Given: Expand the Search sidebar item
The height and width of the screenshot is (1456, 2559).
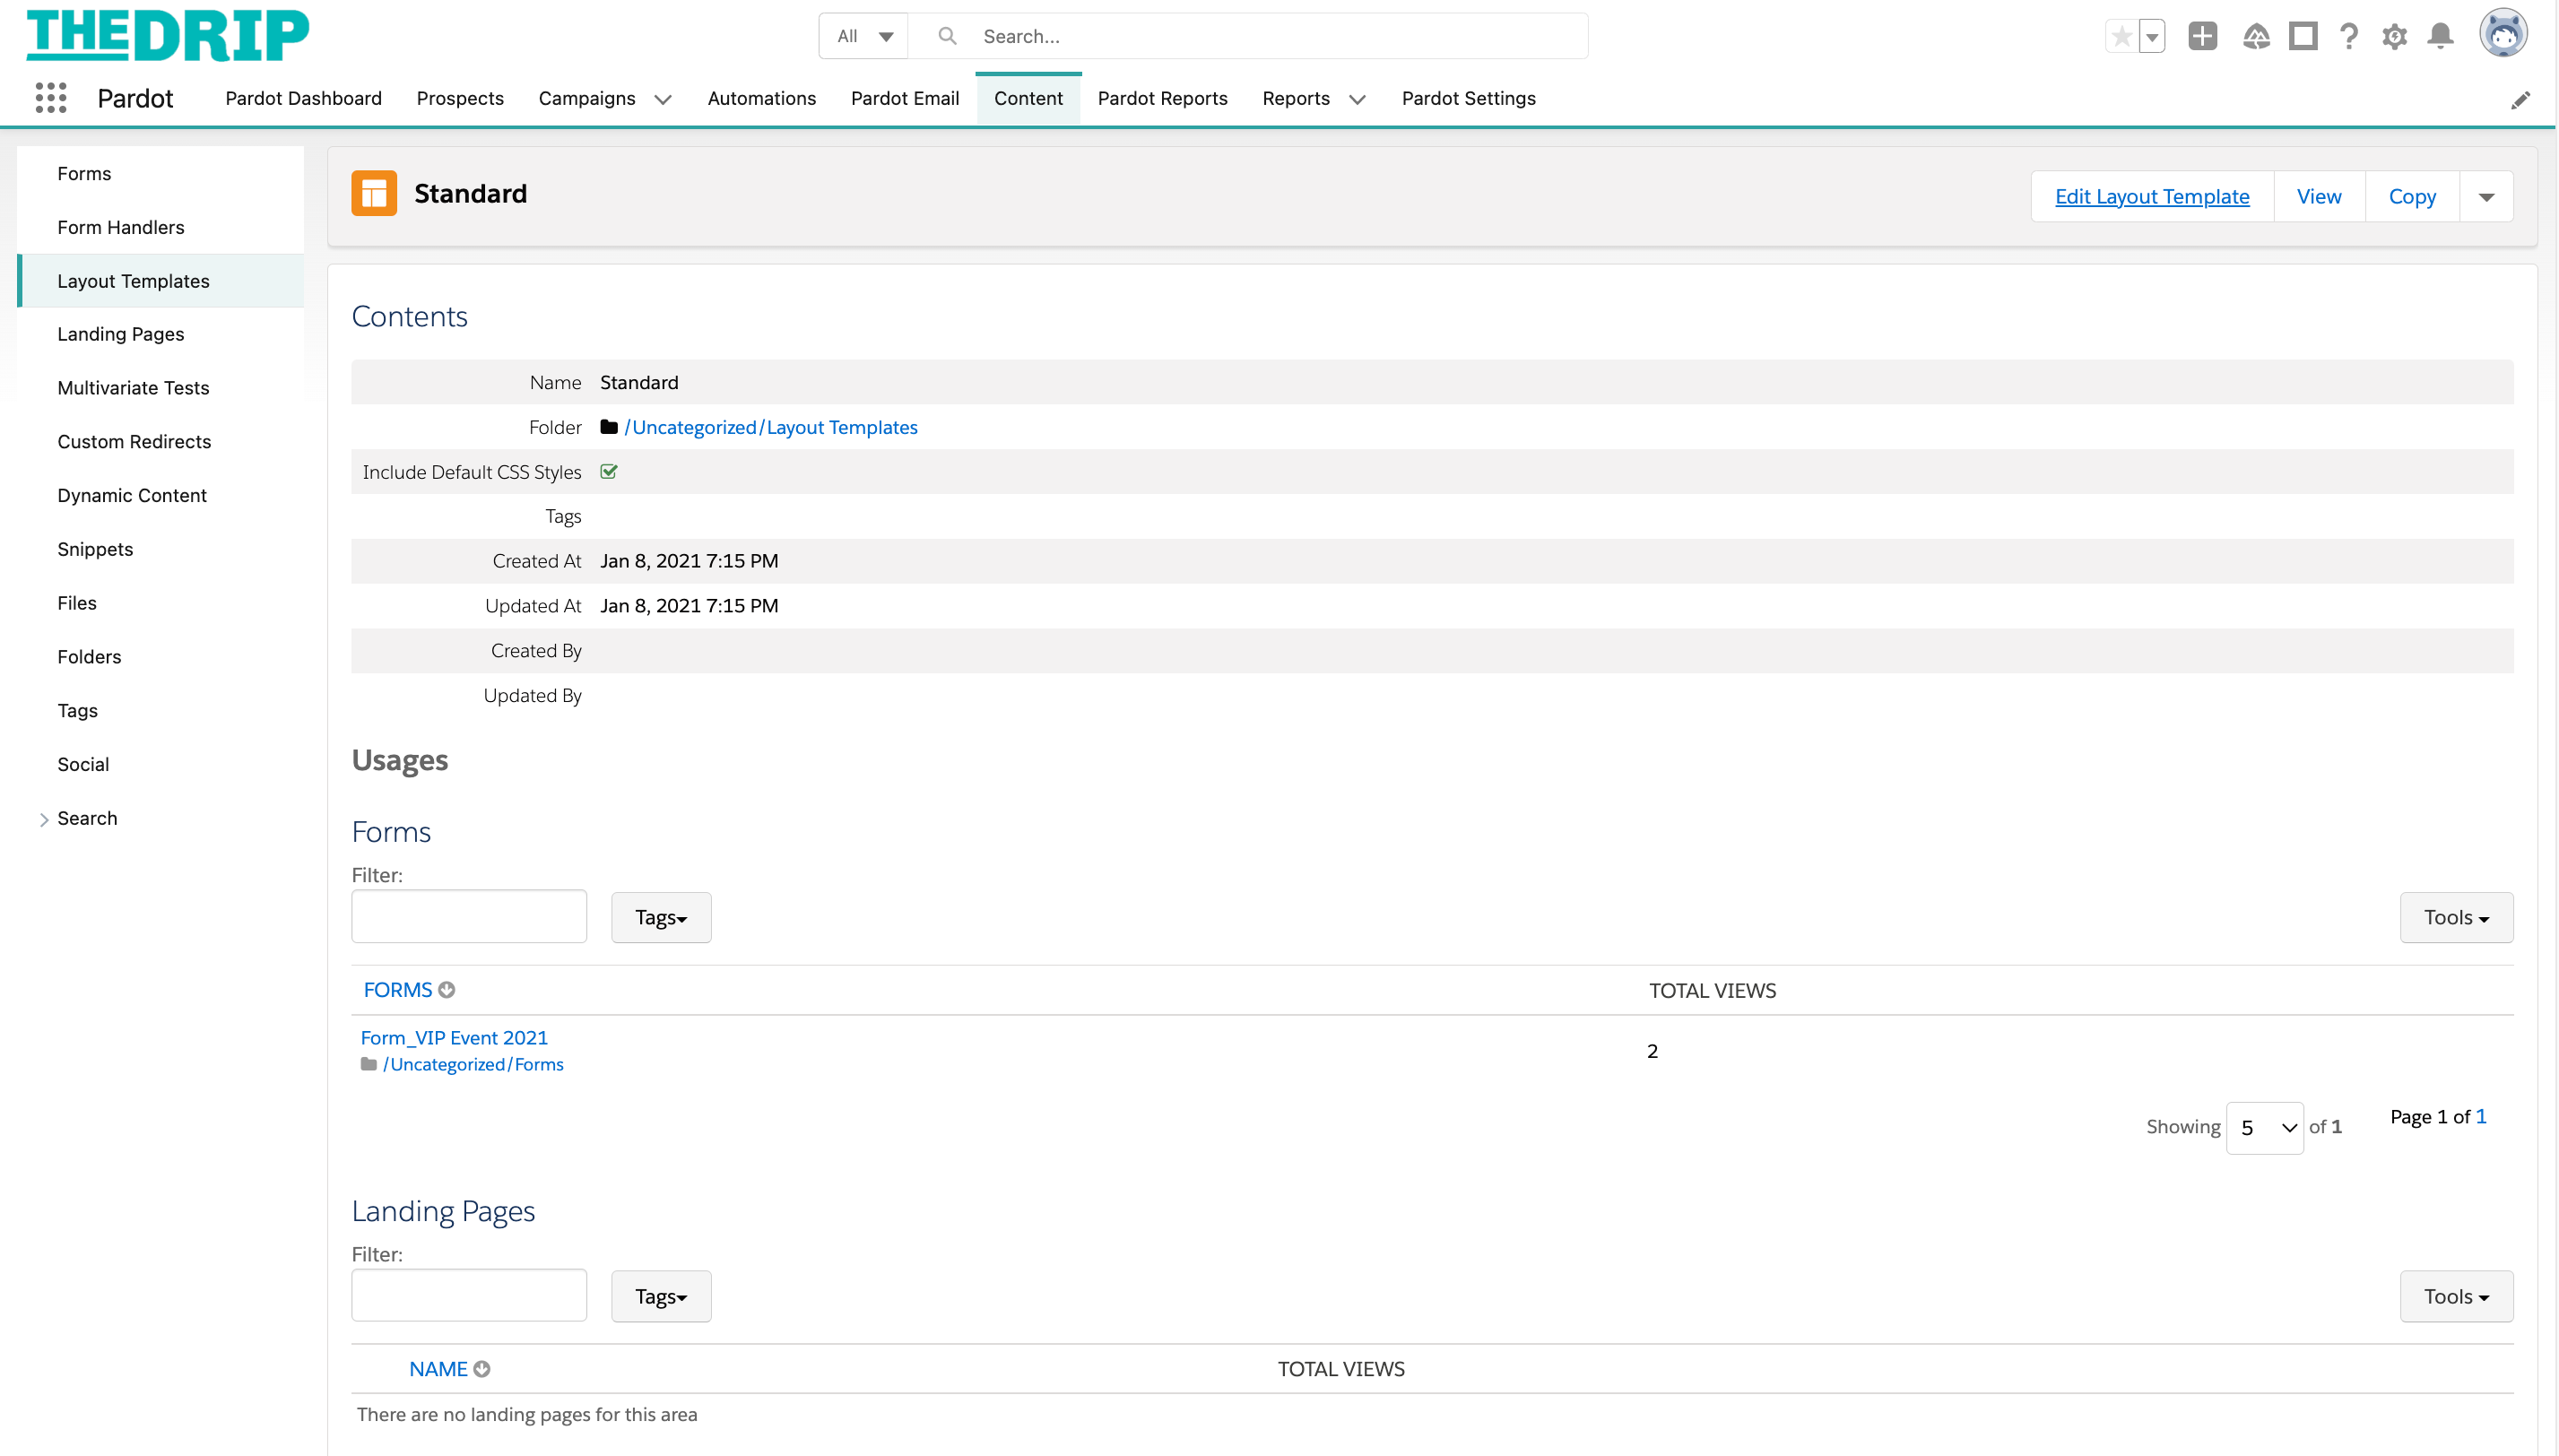Looking at the screenshot, I should coord(44,819).
